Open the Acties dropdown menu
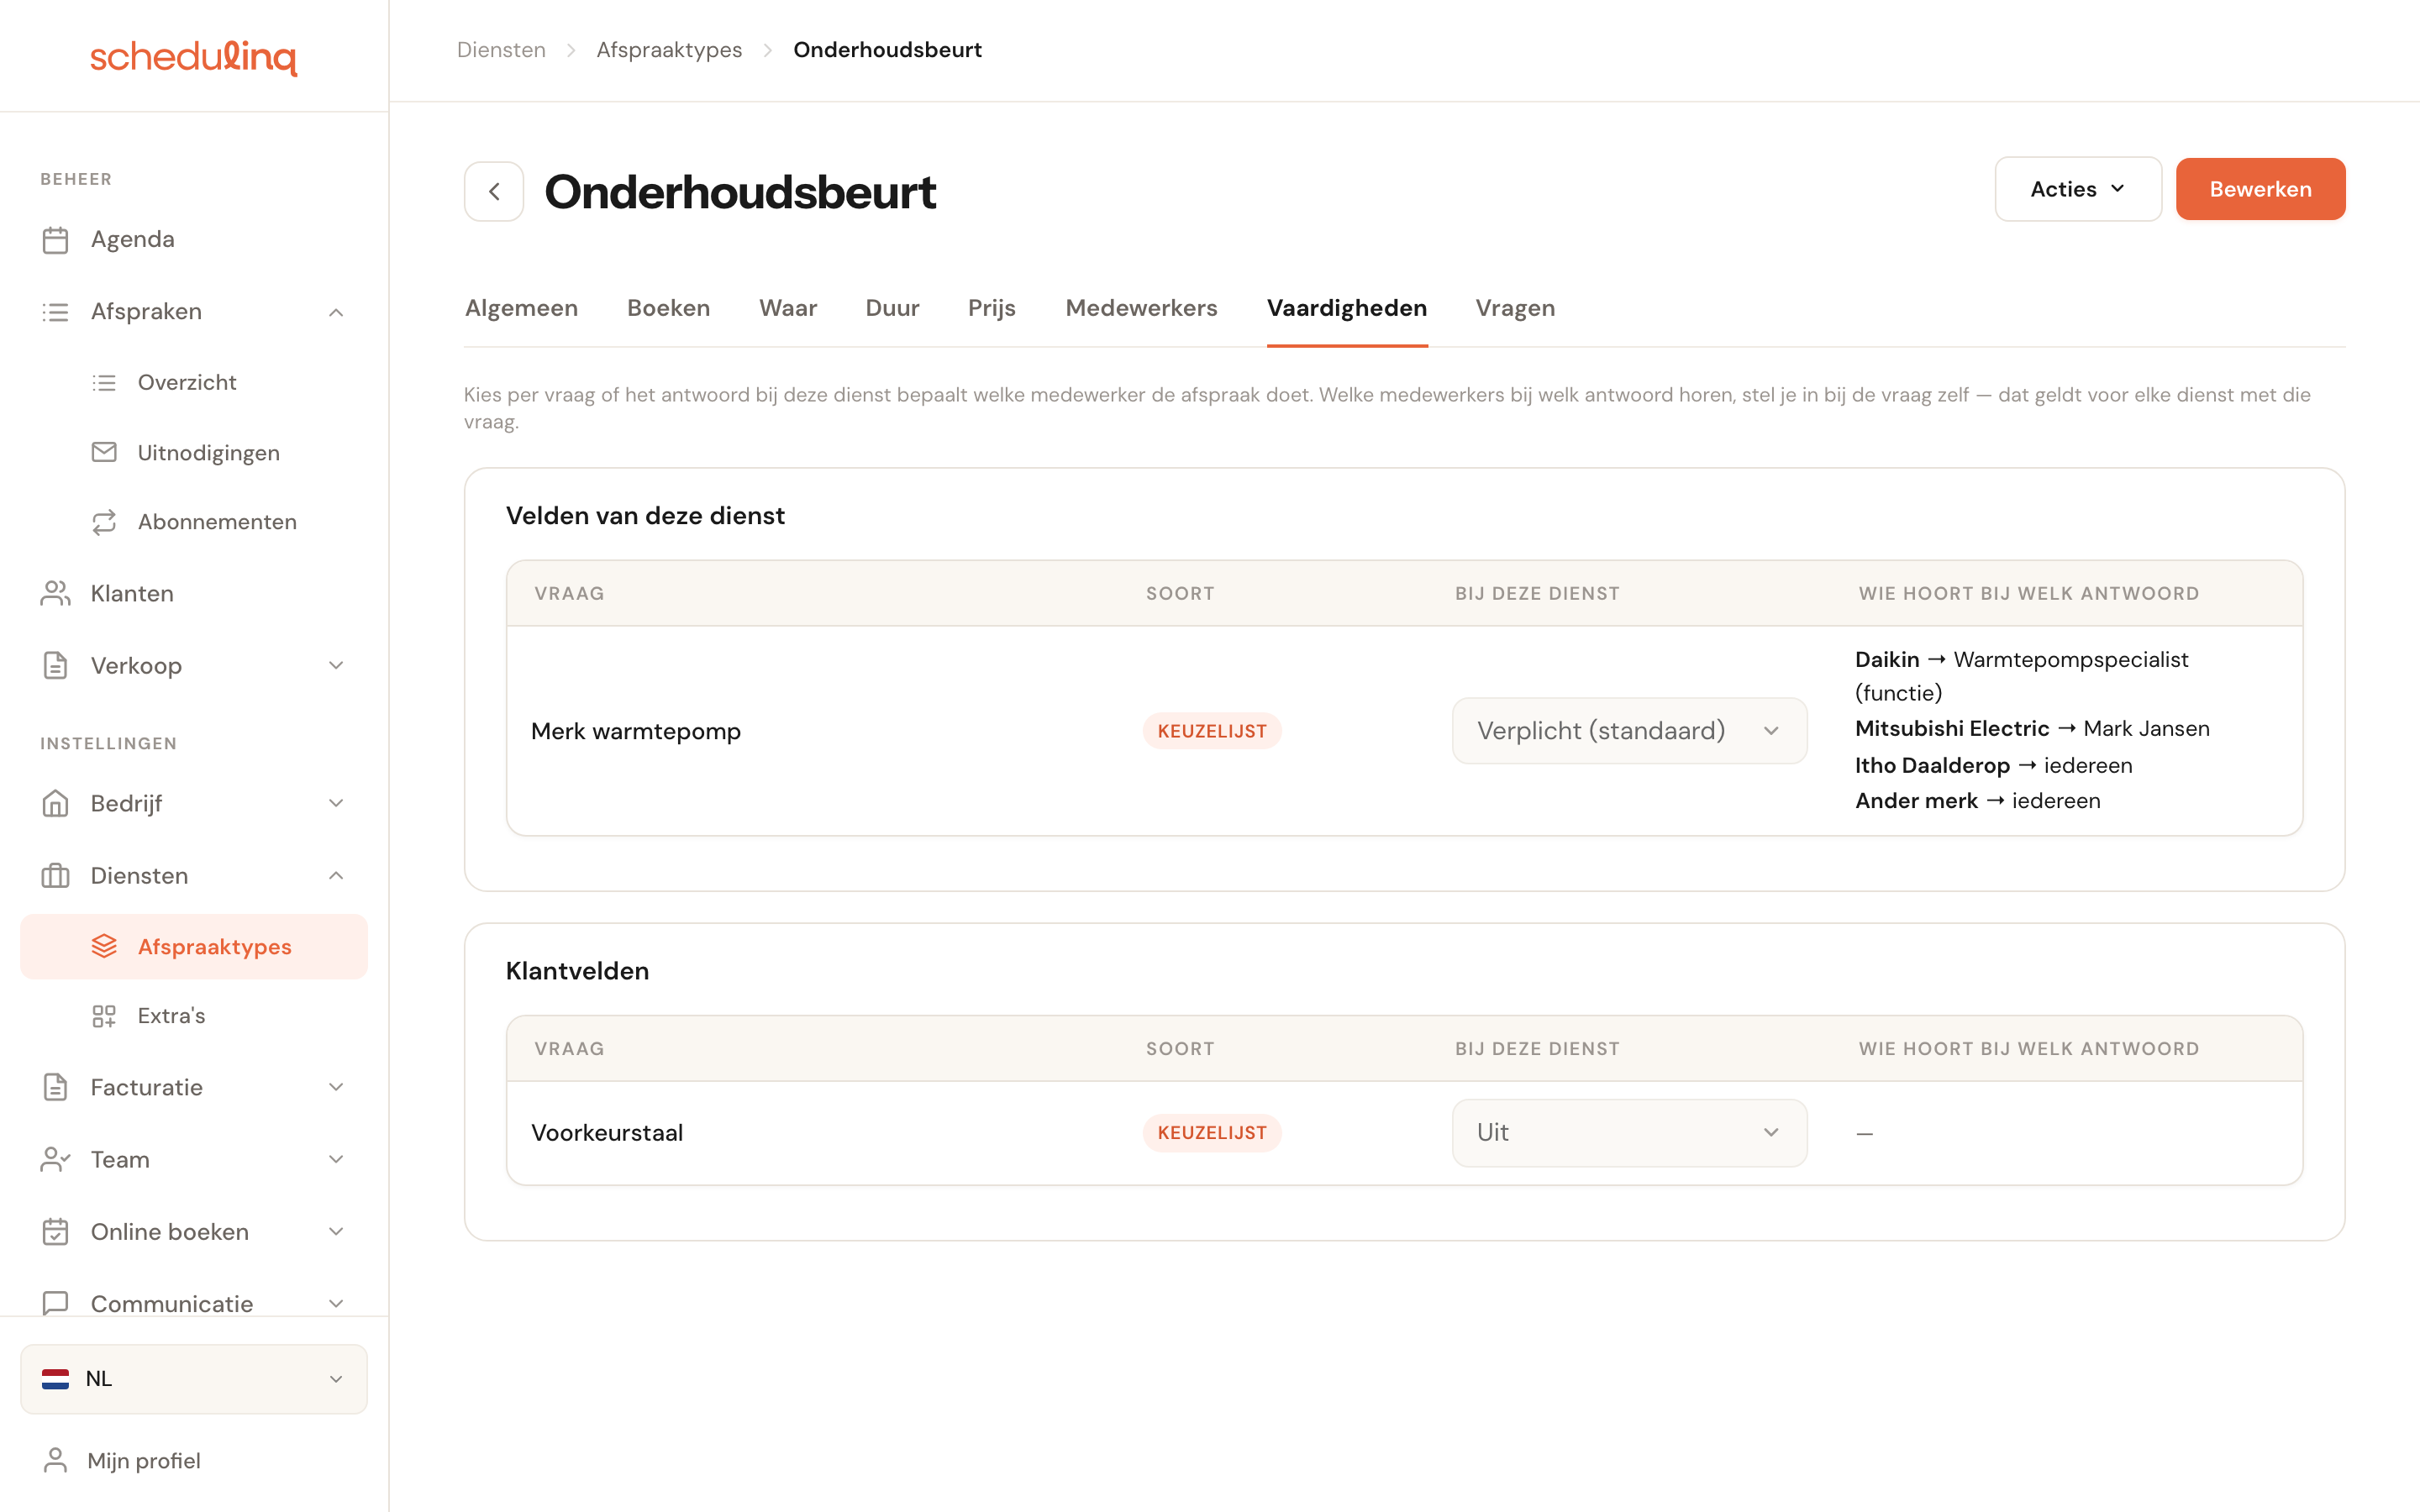This screenshot has width=2420, height=1512. click(x=2078, y=189)
